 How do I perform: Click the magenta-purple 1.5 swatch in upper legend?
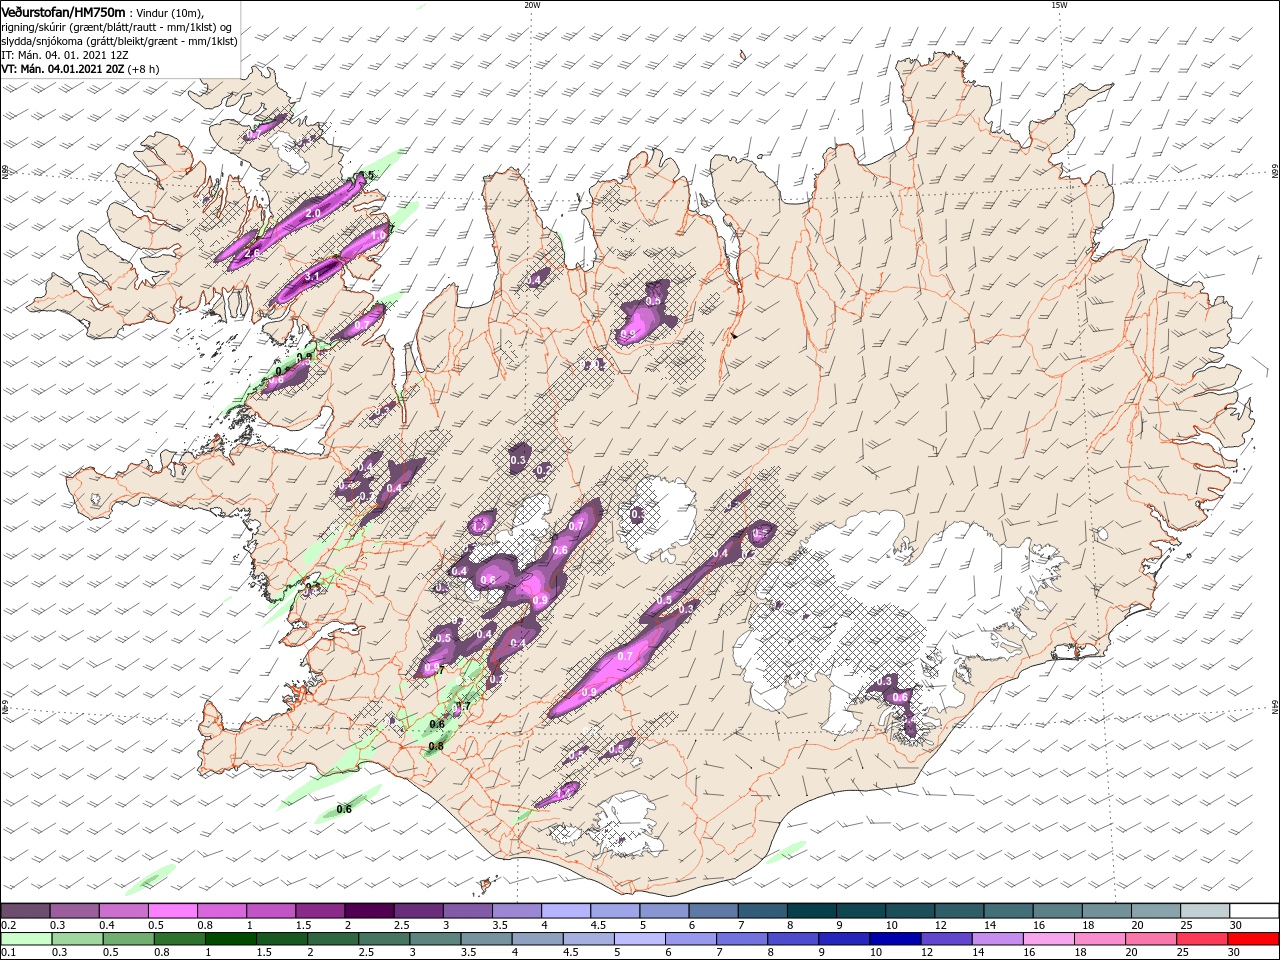pyautogui.click(x=320, y=911)
